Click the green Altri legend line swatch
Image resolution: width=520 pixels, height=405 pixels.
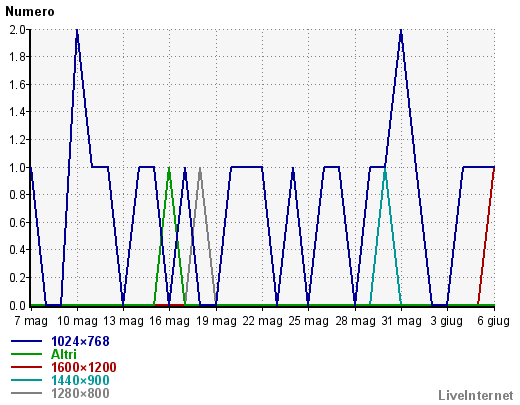coord(27,354)
